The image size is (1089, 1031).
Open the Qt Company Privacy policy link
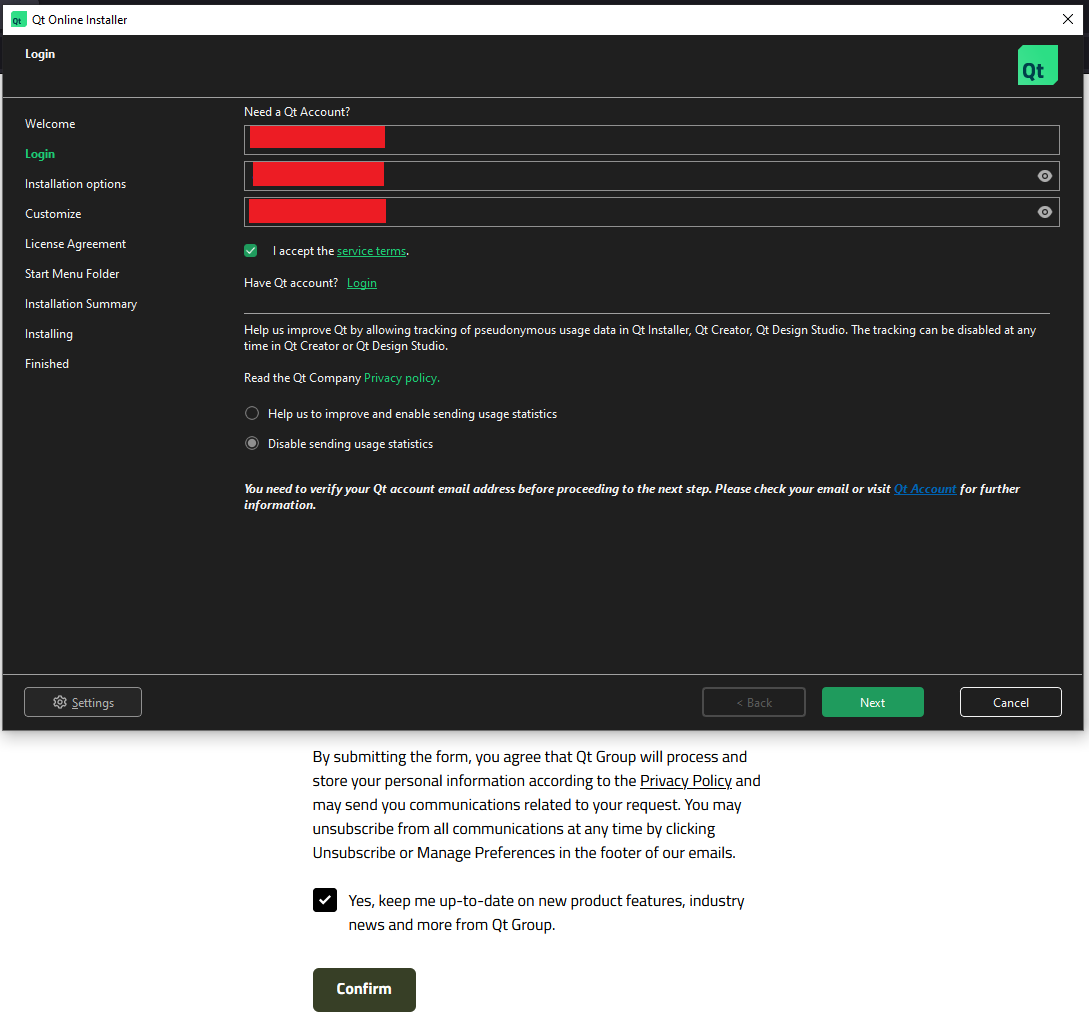point(401,378)
